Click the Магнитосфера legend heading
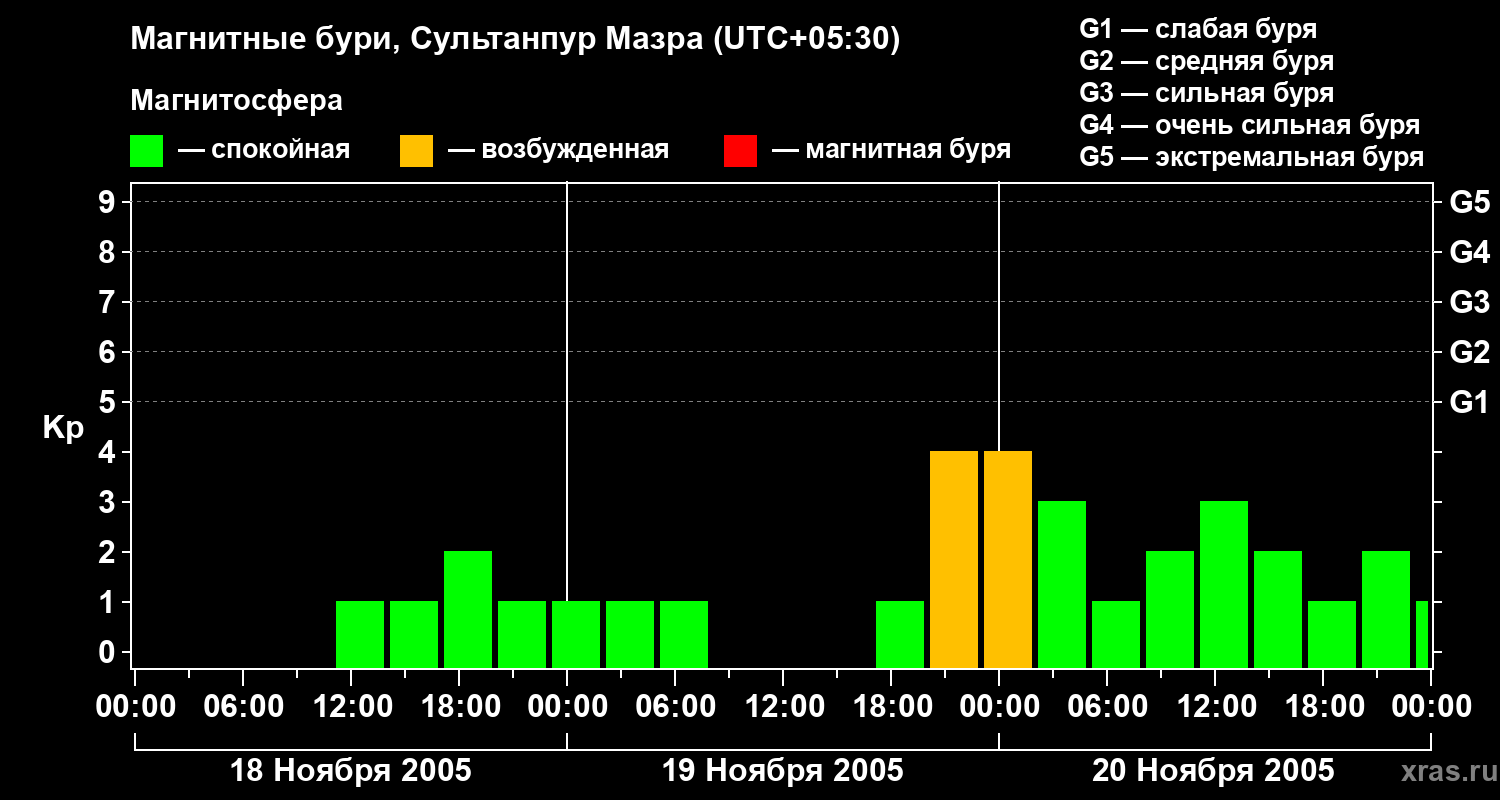This screenshot has height=800, width=1500. click(237, 101)
